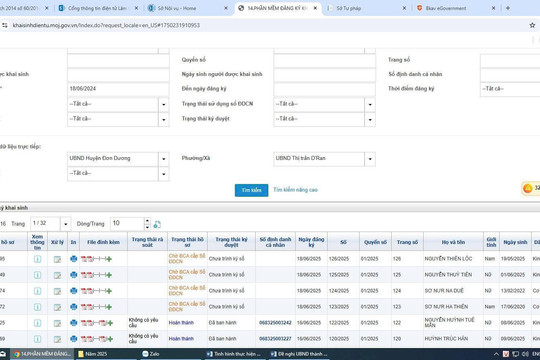Viewport: 540px width, 360px height.
Task: Click the browser address bar URL
Action: coord(106,25)
